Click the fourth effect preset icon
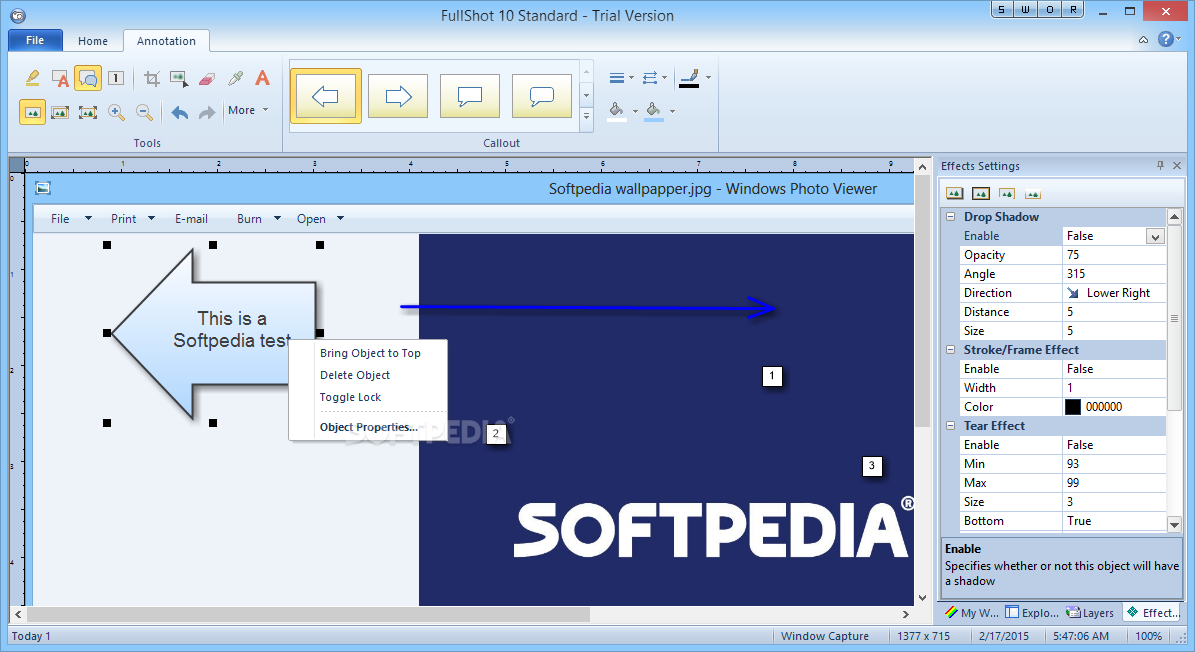Viewport: 1195px width, 652px height. pyautogui.click(x=1033, y=193)
